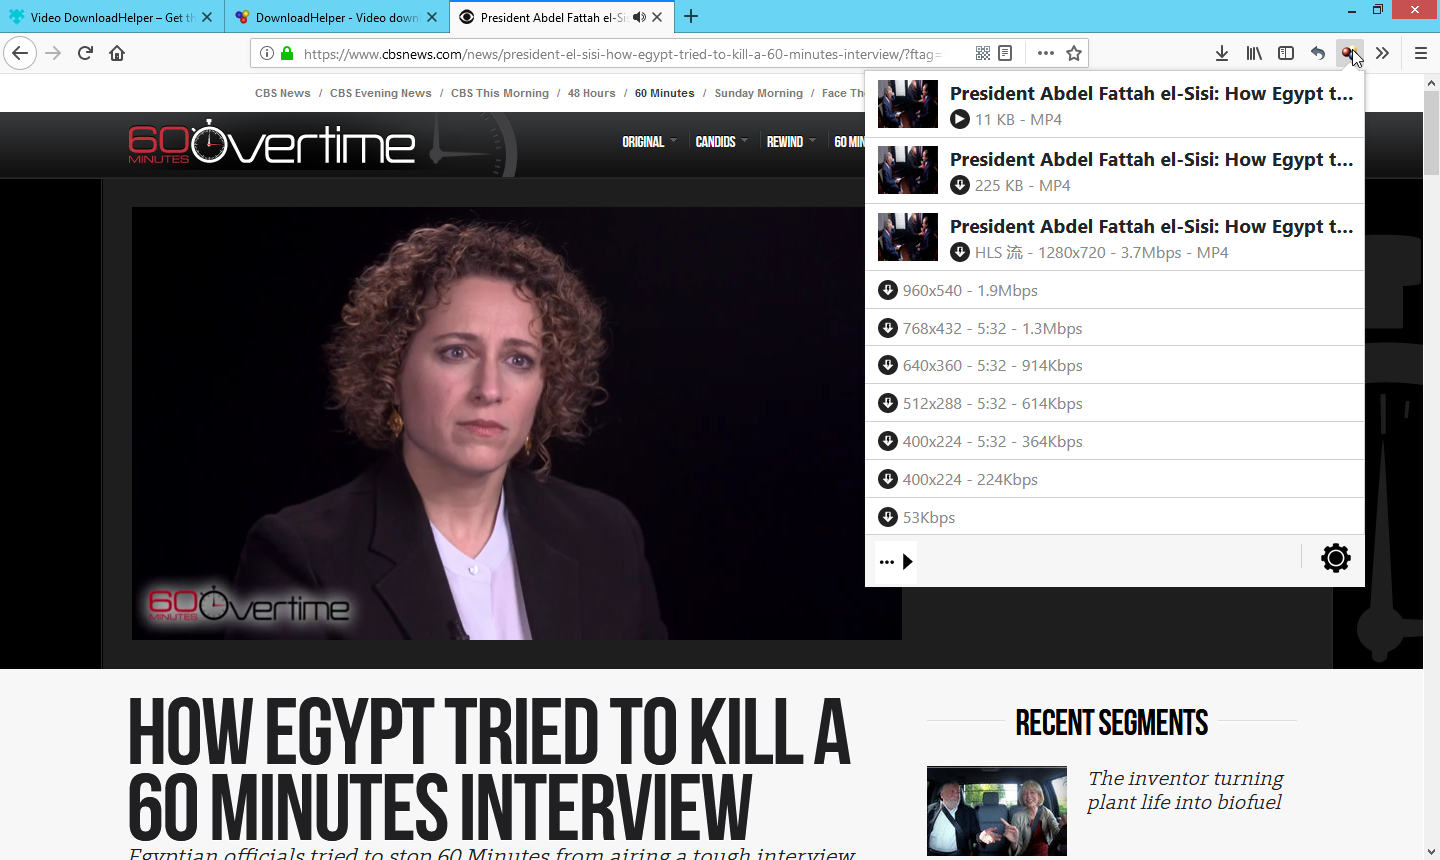Click the 53Kbps row
Image resolution: width=1440 pixels, height=860 pixels.
1115,517
